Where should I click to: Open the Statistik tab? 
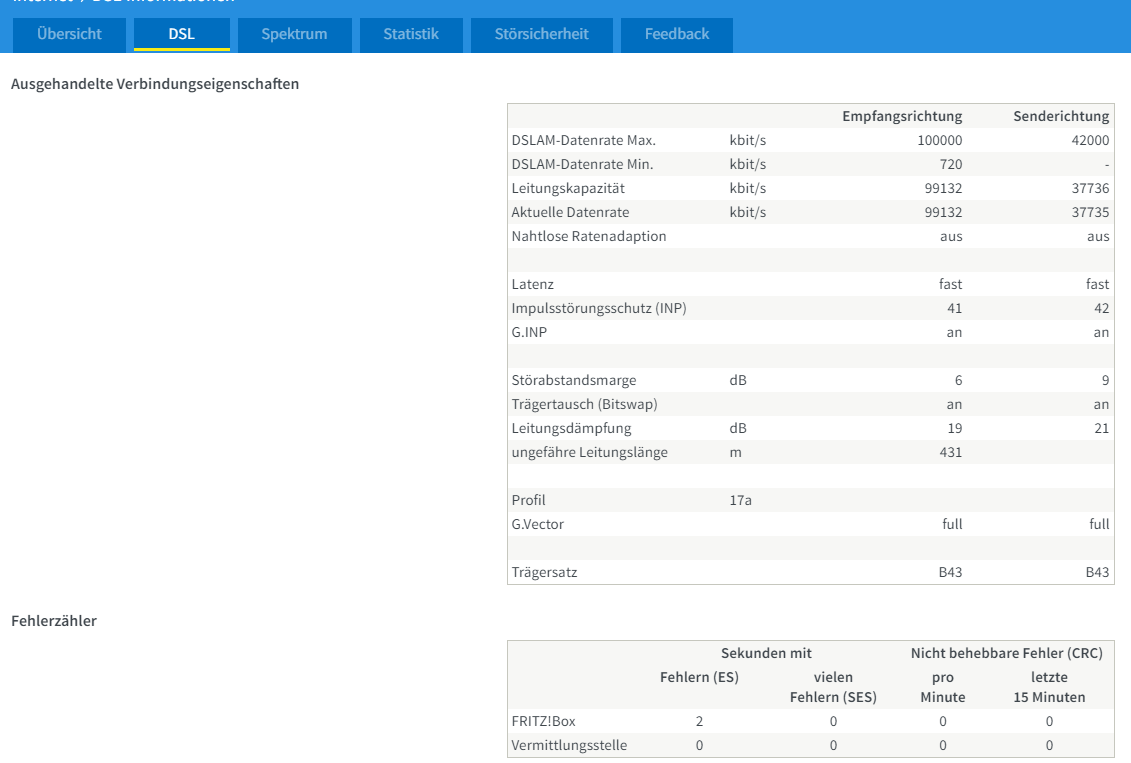411,34
